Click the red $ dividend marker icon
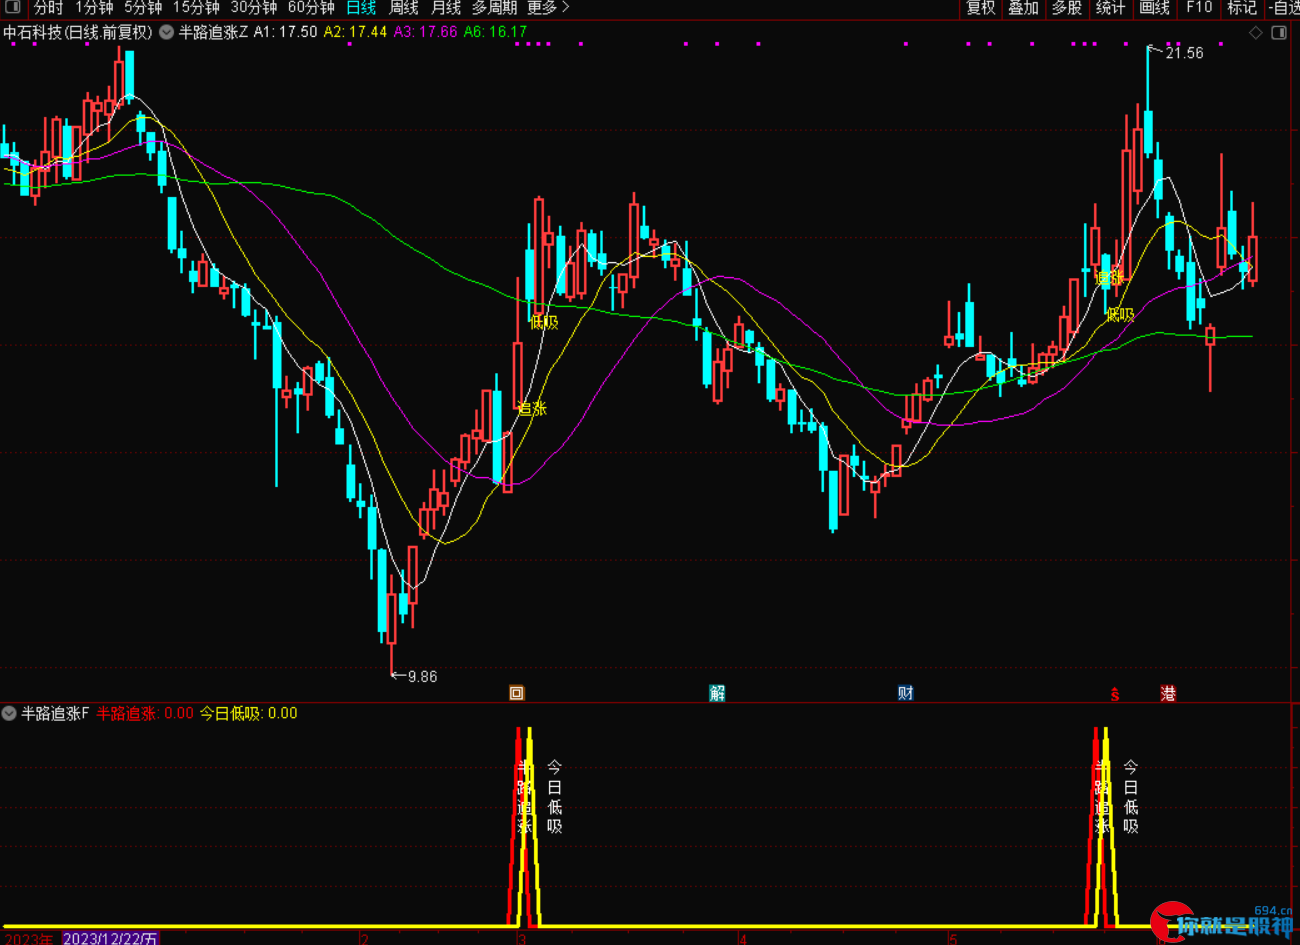The width and height of the screenshot is (1300, 945). pos(1115,694)
